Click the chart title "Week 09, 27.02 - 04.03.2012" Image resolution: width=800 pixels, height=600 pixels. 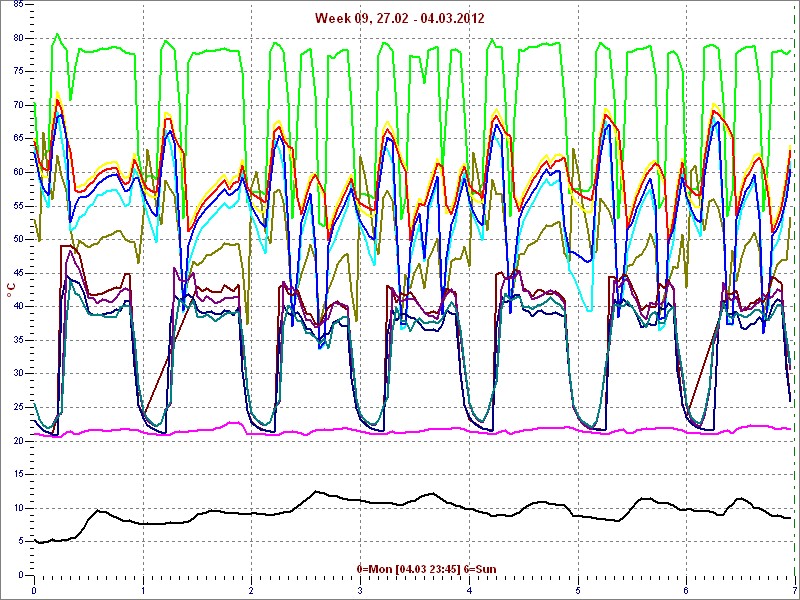click(x=399, y=18)
